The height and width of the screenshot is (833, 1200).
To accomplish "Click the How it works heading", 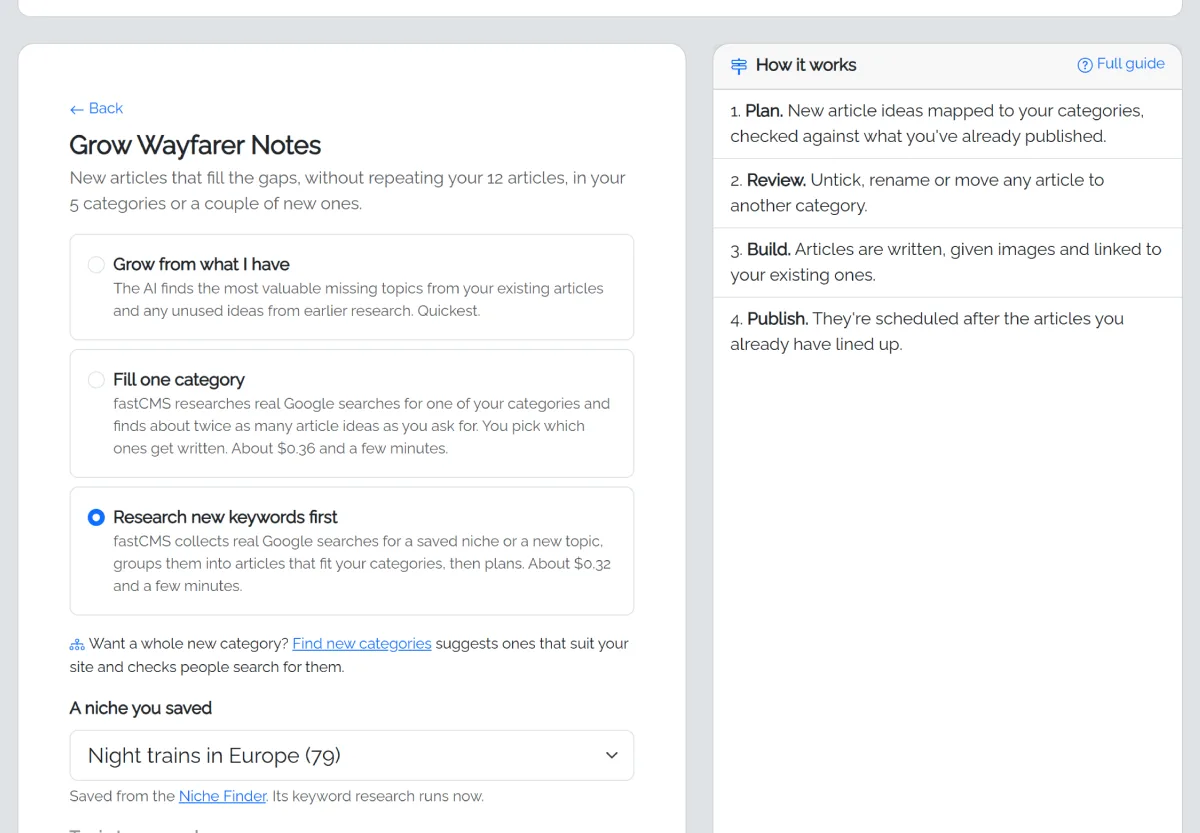I will tap(806, 65).
